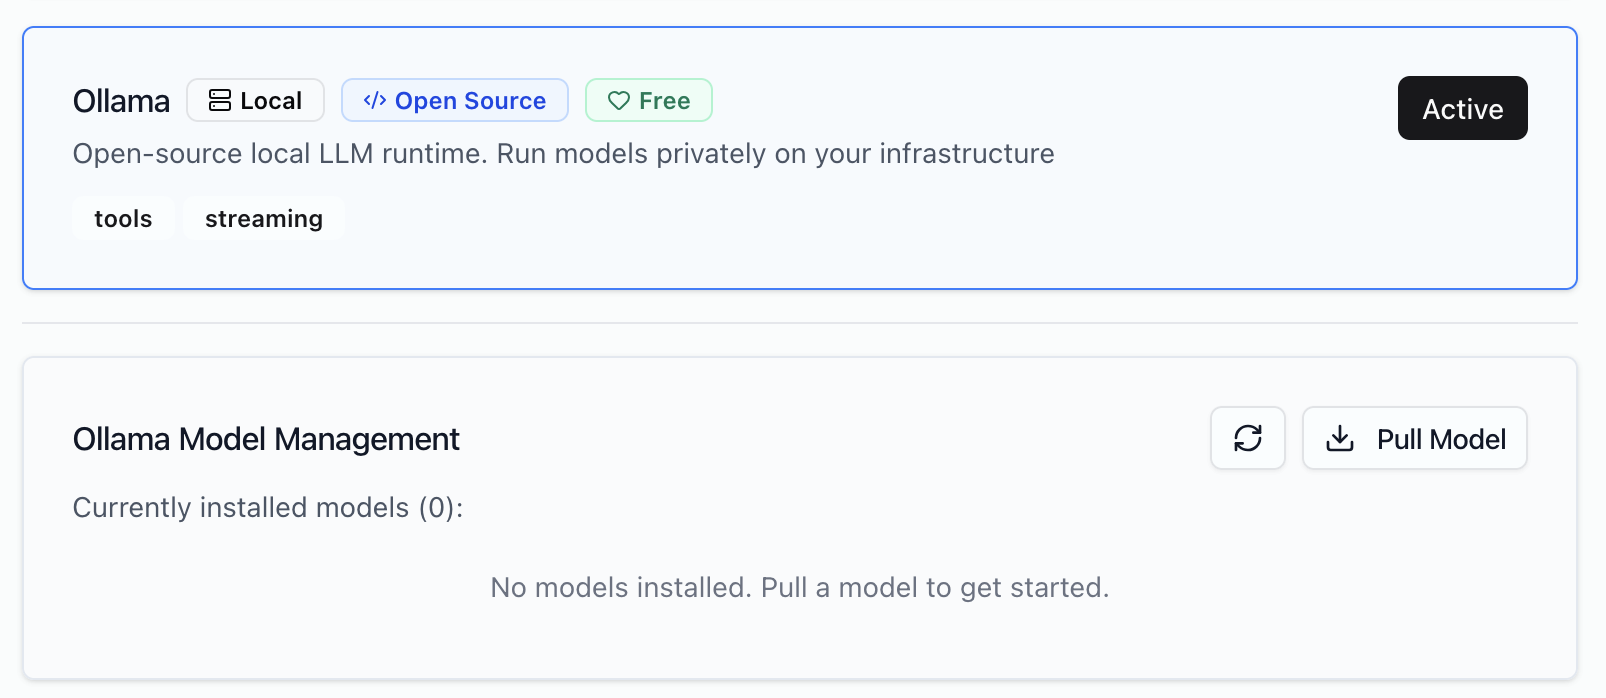1606x698 pixels.
Task: Click the No models installed message
Action: 799,587
